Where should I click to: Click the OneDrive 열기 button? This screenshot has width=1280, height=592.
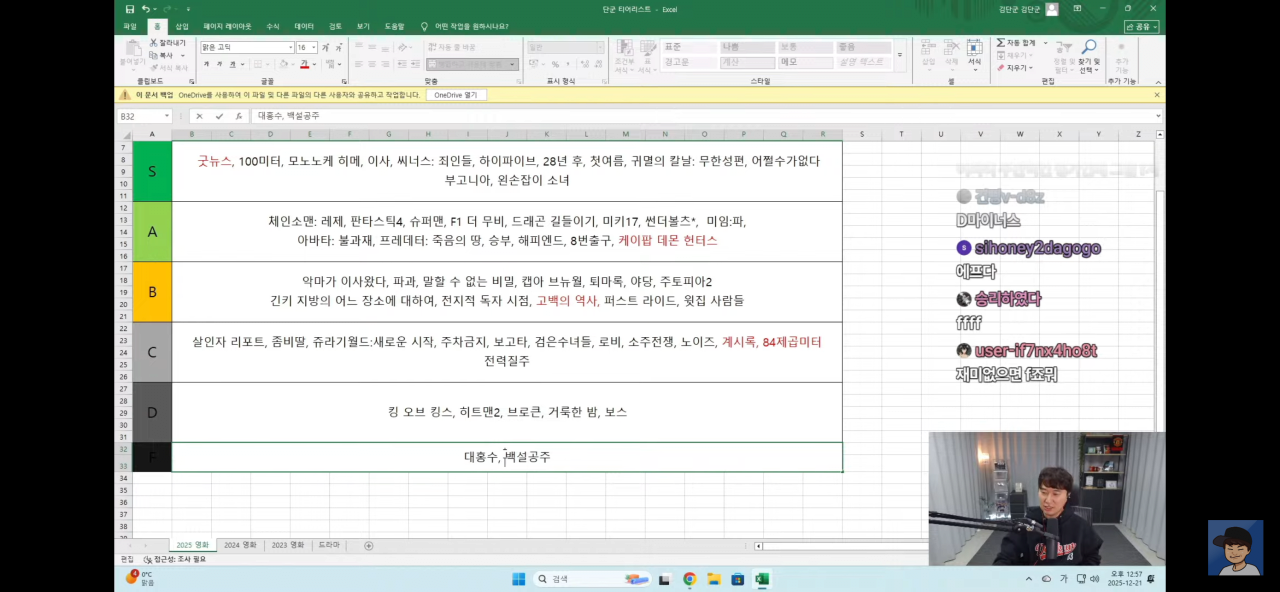point(455,95)
